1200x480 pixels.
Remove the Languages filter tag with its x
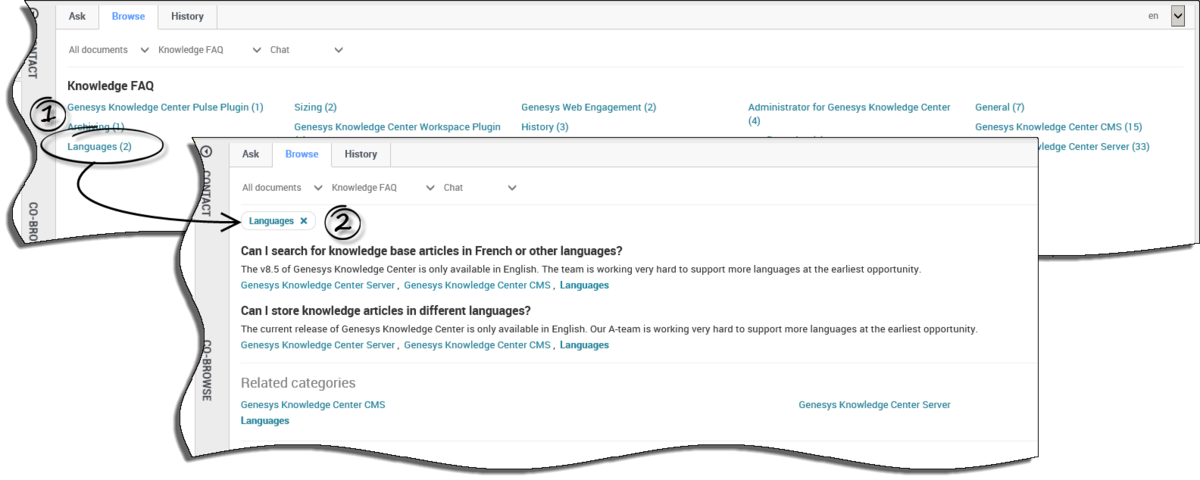point(303,220)
